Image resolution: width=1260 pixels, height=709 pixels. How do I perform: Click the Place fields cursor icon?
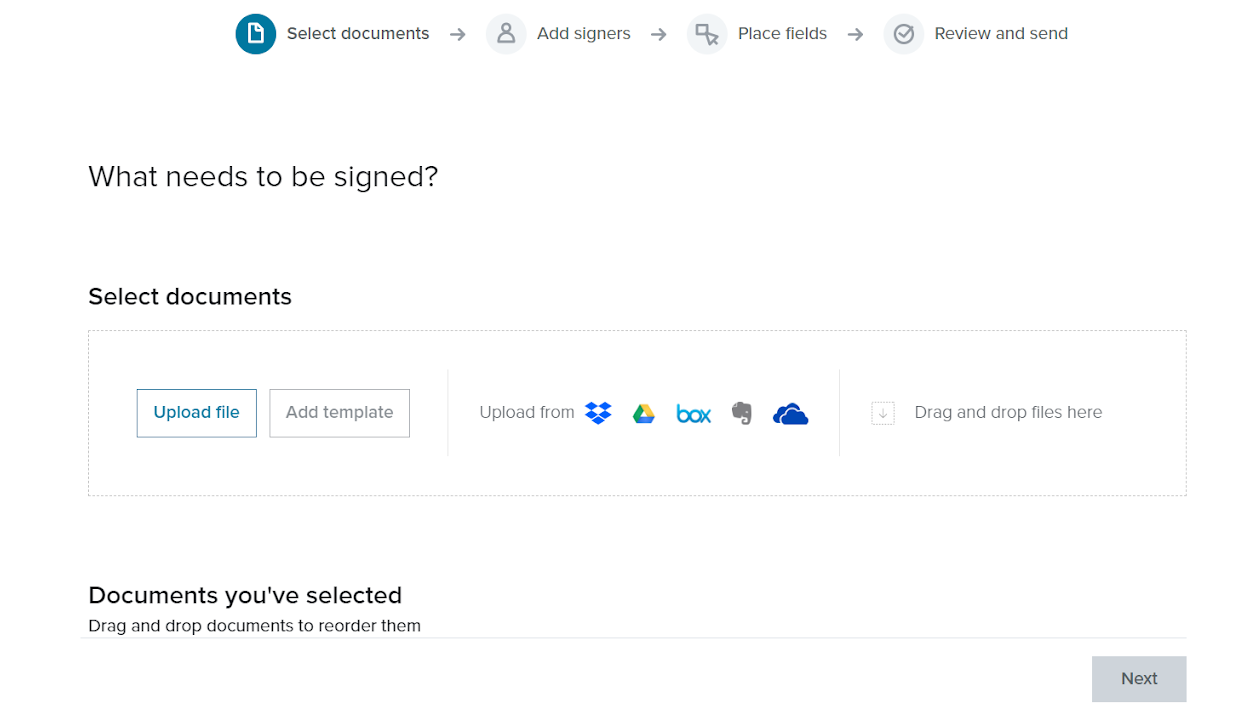click(x=707, y=34)
